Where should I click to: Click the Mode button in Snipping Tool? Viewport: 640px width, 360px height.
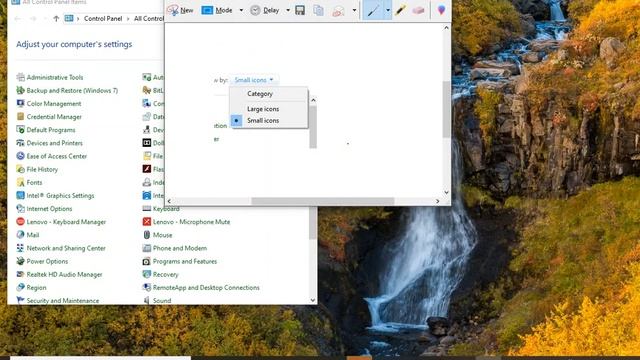click(217, 10)
